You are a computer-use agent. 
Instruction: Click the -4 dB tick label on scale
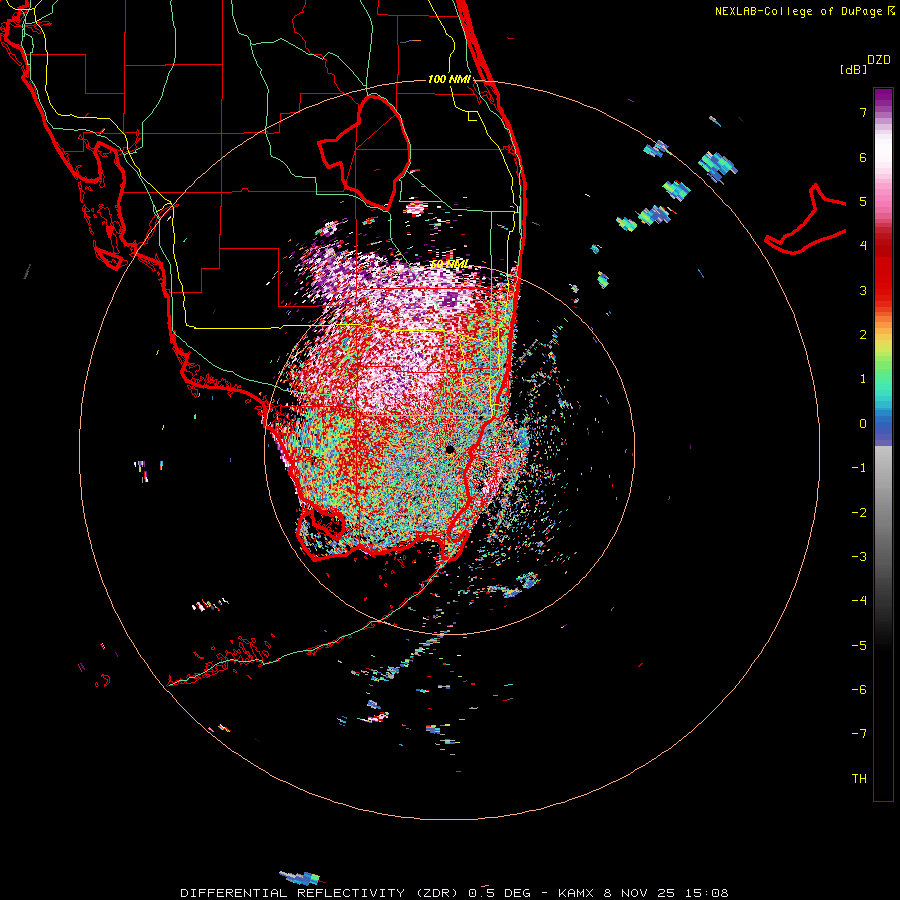[859, 601]
